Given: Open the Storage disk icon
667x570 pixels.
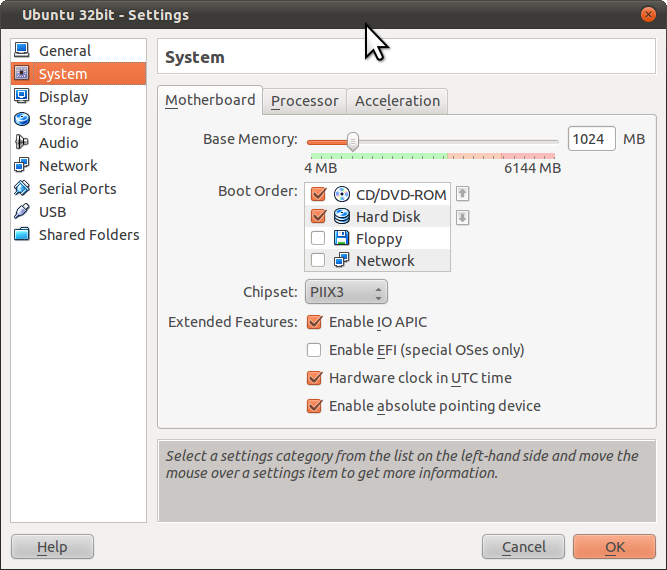Looking at the screenshot, I should pos(21,120).
